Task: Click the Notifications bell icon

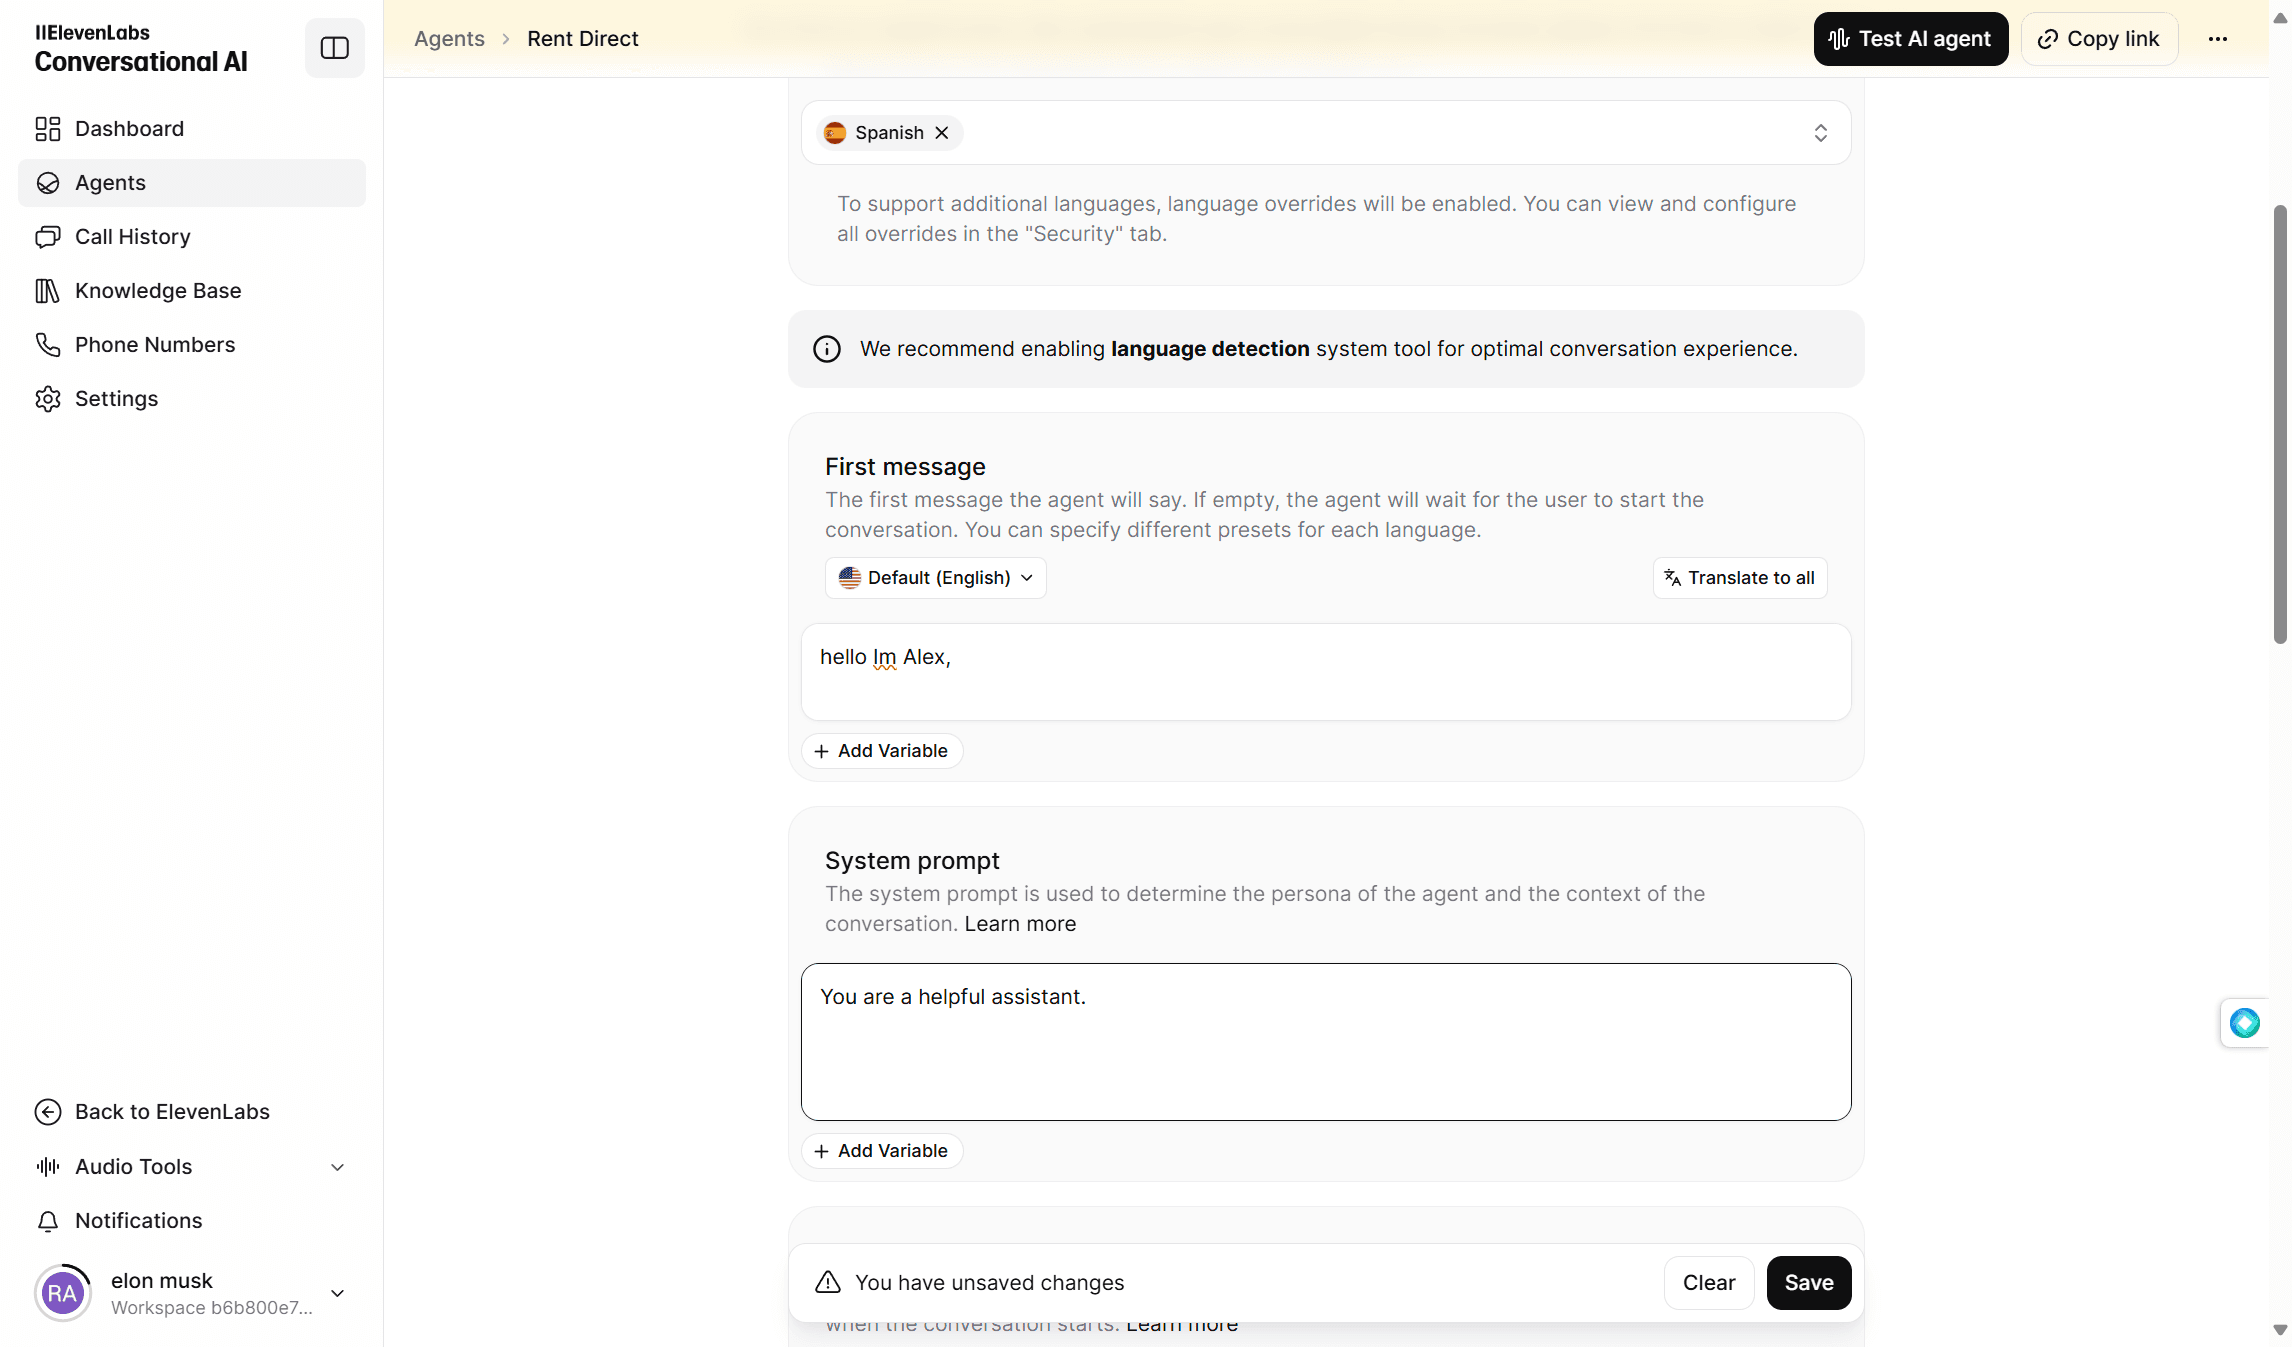Action: (48, 1221)
